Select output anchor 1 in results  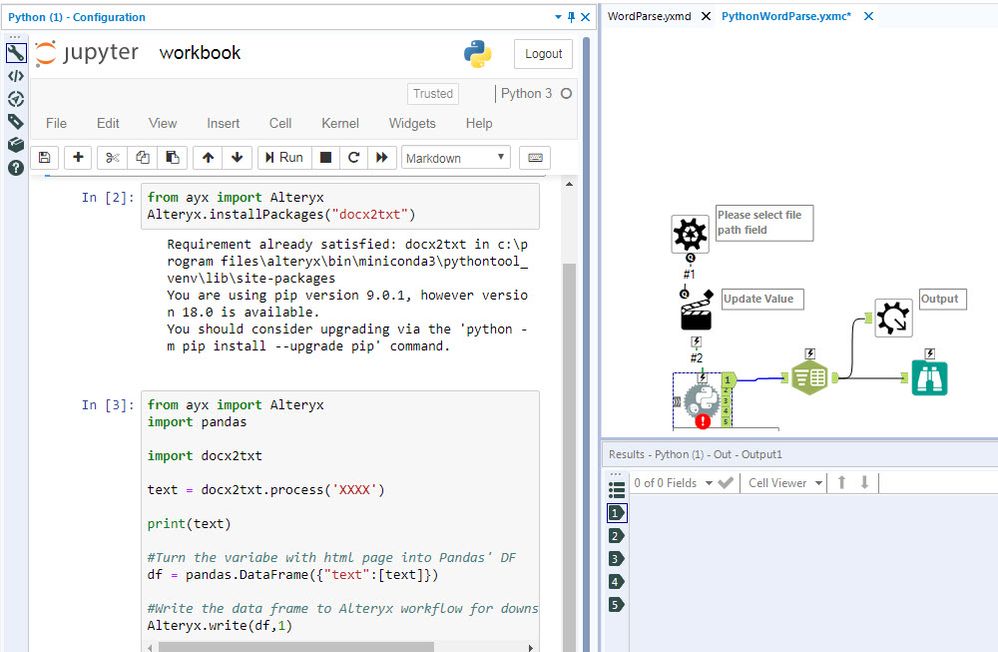pos(616,513)
